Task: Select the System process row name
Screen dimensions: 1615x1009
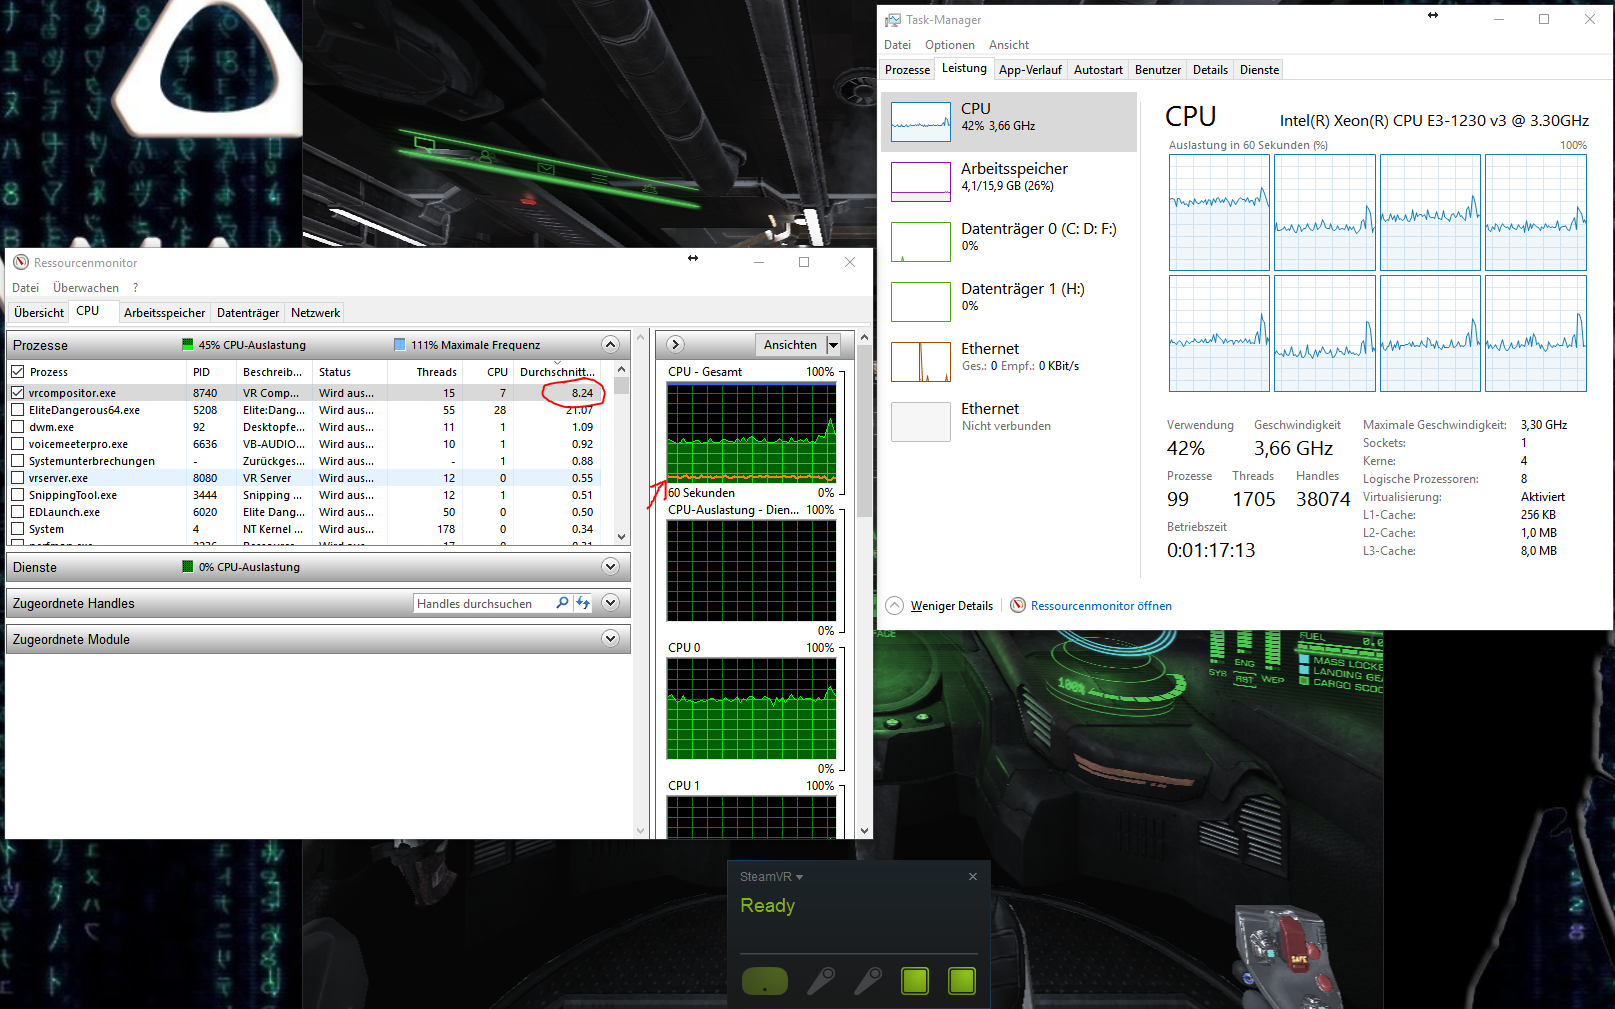Action: pos(46,529)
